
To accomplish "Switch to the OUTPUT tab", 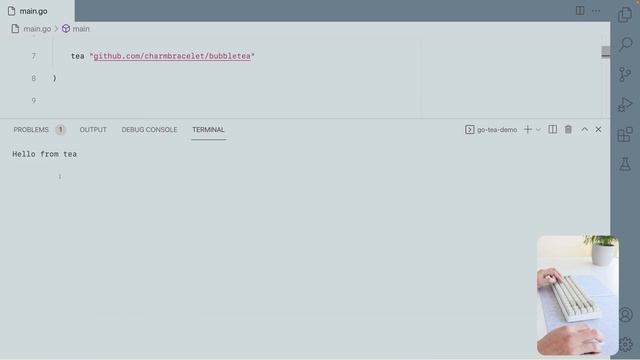I will tap(93, 129).
